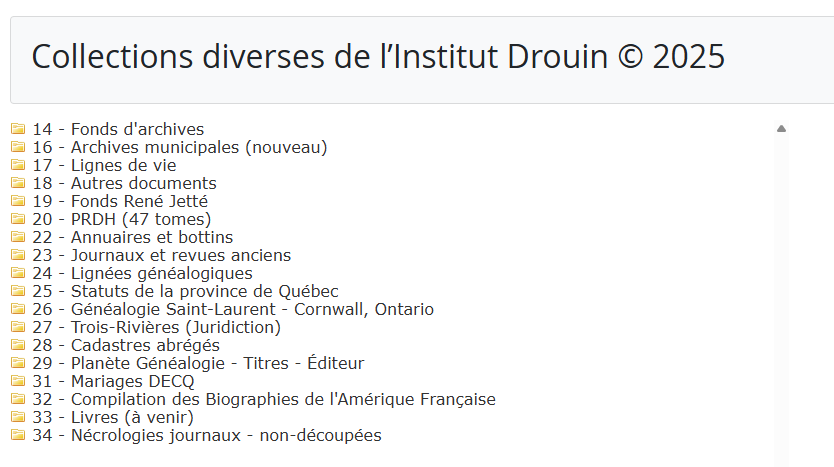Open Généalogie Saint-Laurent - Cornwall, Ontario
Screen dimensions: 834x467
click(x=233, y=309)
